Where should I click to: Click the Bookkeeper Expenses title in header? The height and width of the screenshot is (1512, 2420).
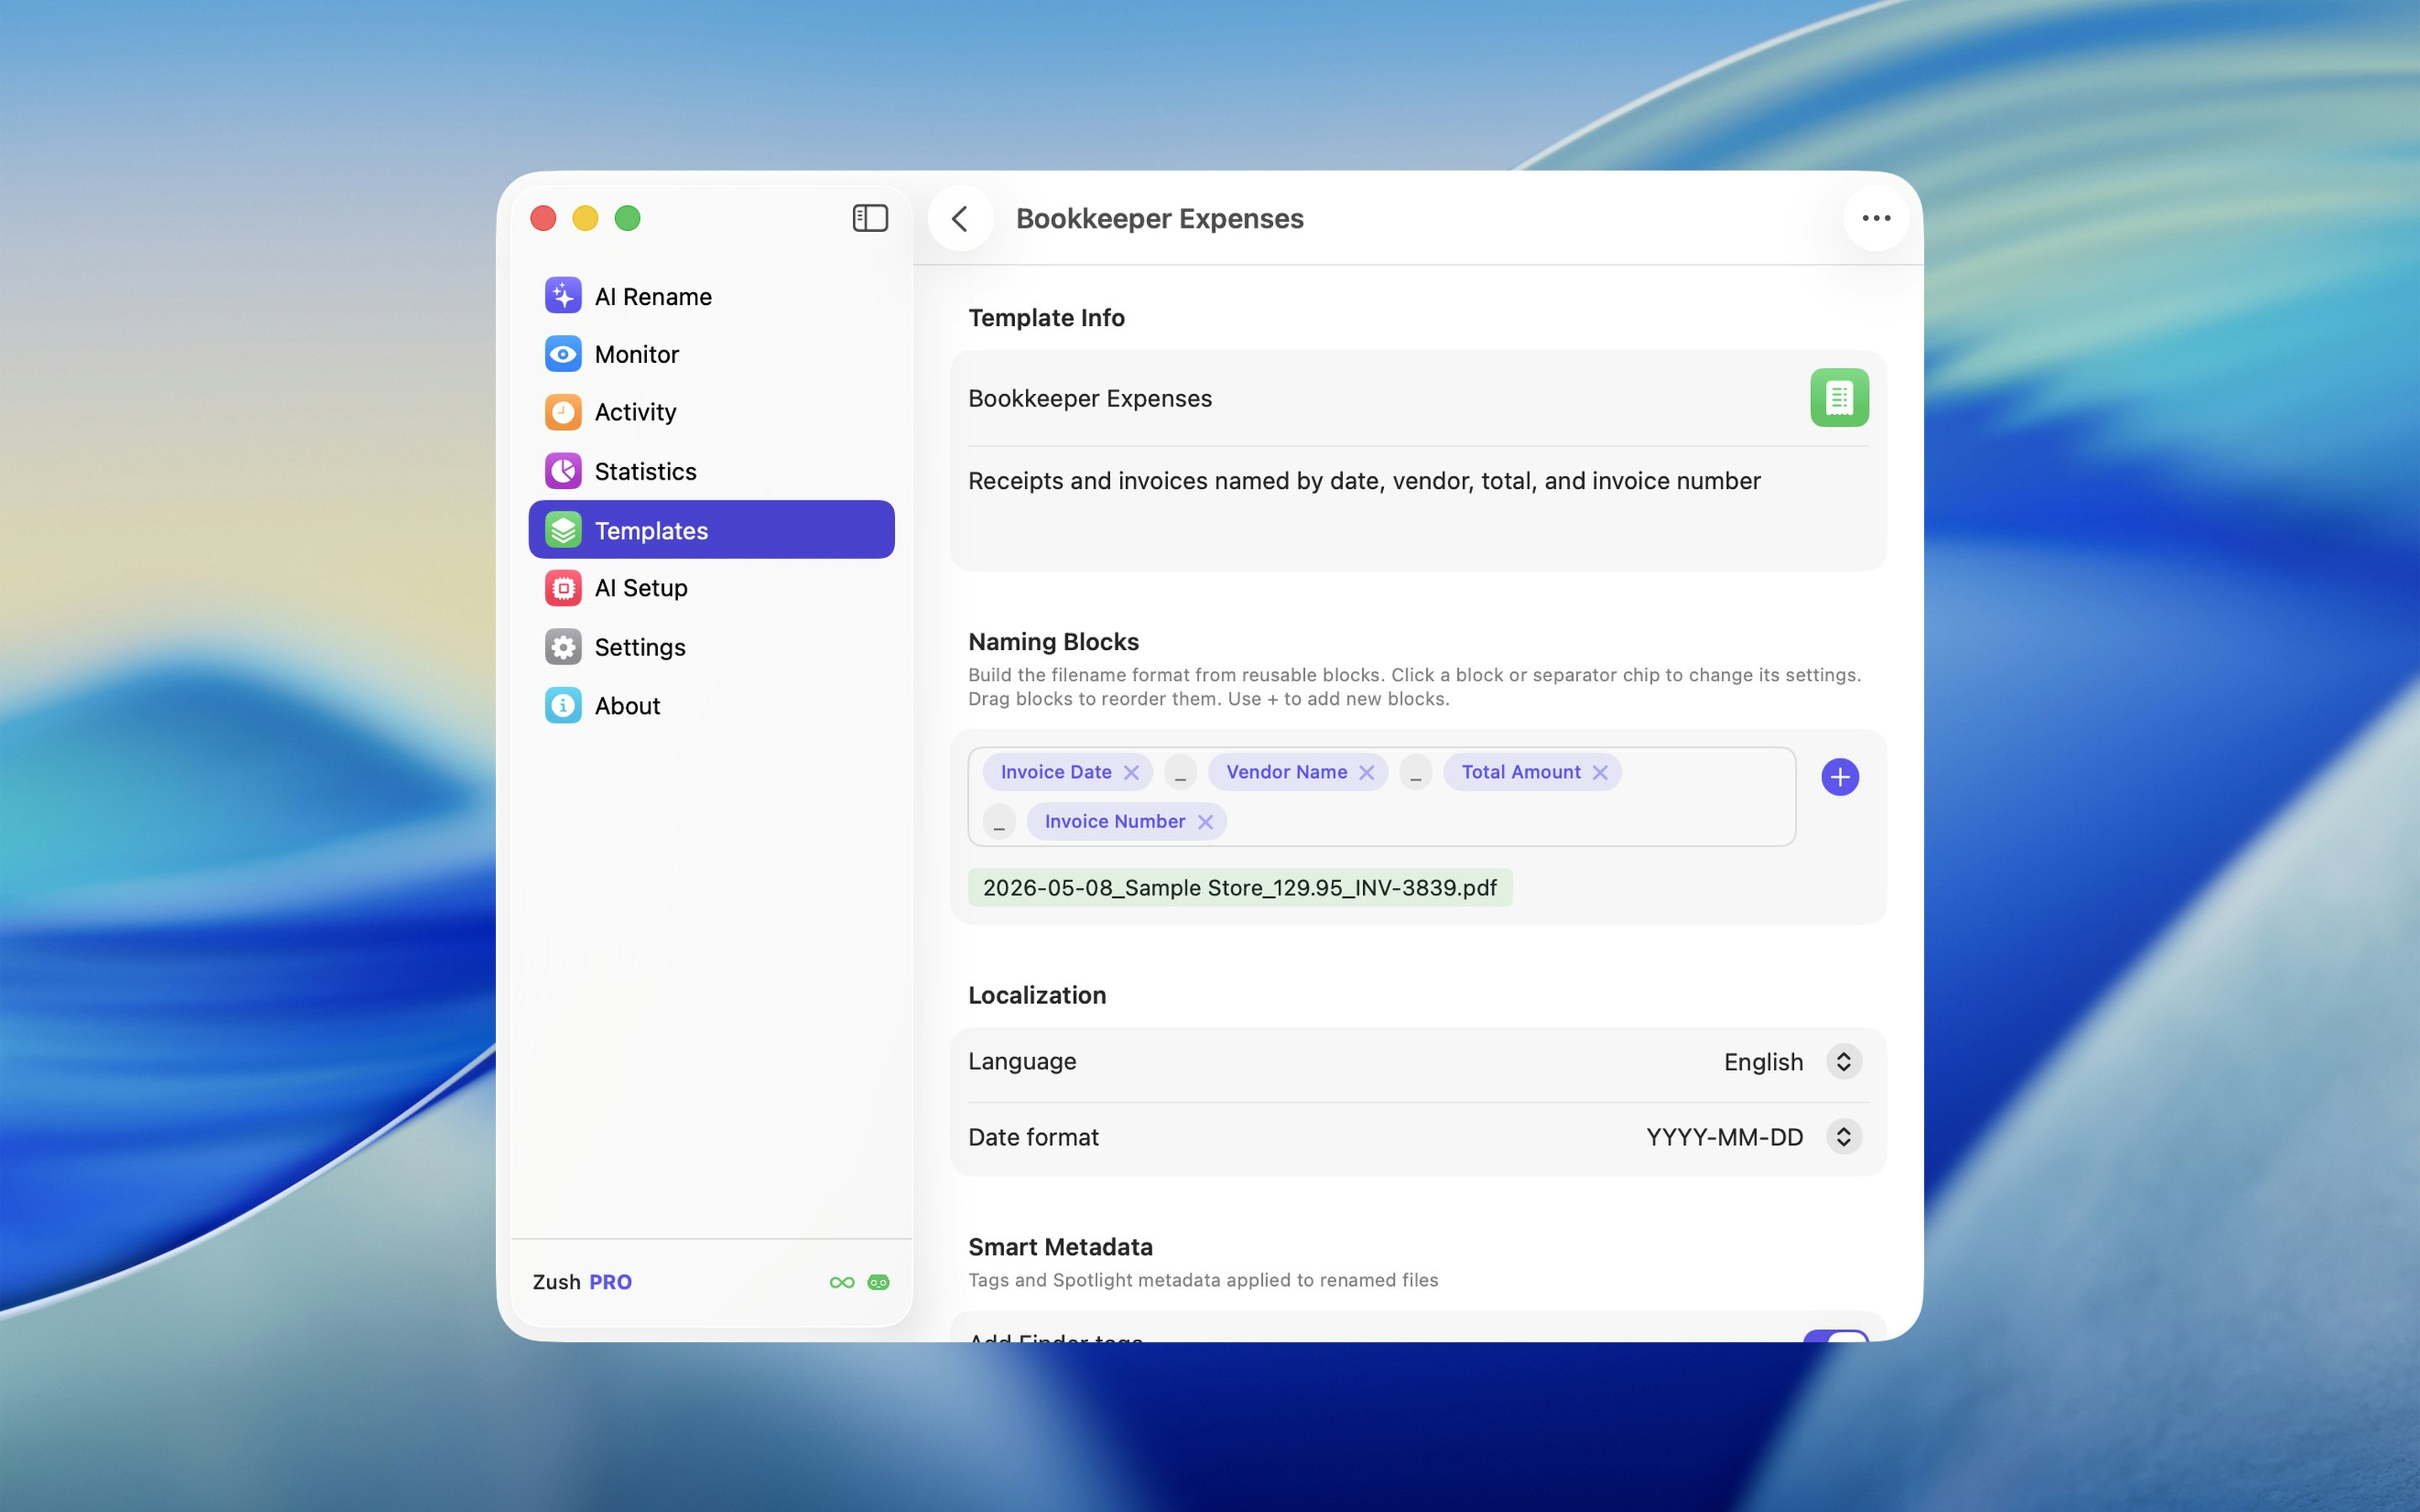1160,218
